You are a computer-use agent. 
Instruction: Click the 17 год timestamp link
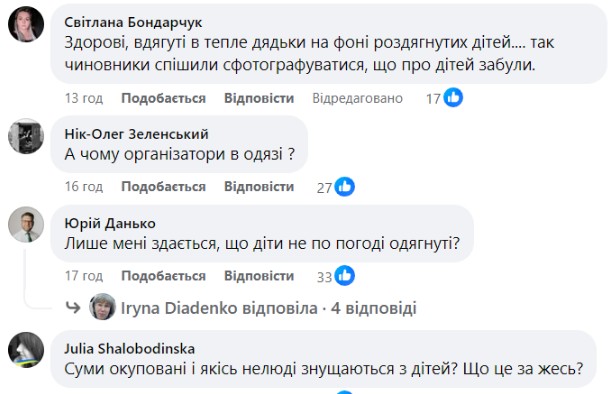pos(84,276)
